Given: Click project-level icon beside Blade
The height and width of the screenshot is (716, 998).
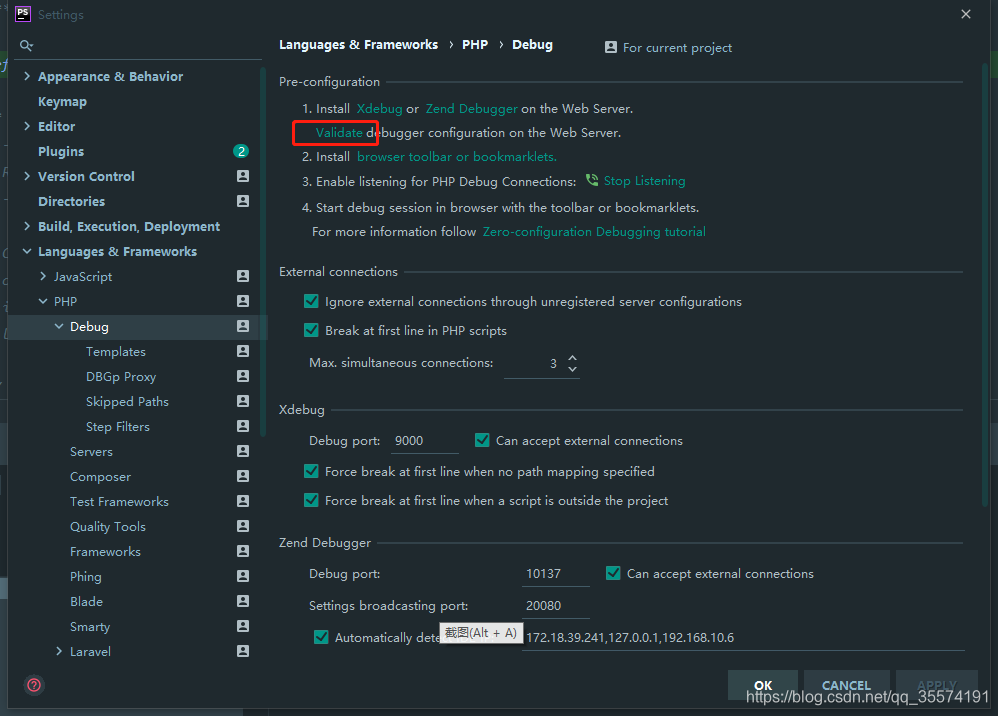Looking at the screenshot, I should (243, 601).
